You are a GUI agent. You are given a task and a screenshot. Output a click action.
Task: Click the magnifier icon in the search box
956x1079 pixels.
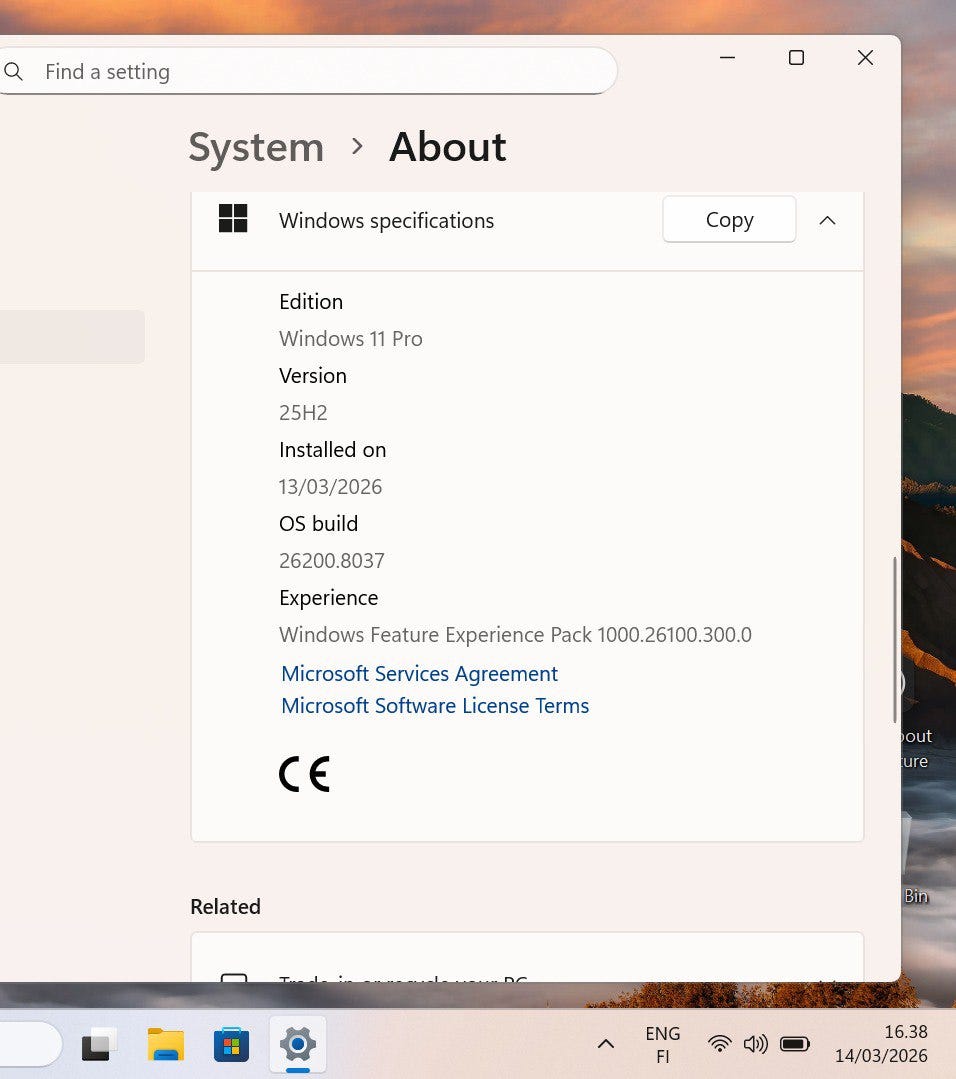click(14, 72)
